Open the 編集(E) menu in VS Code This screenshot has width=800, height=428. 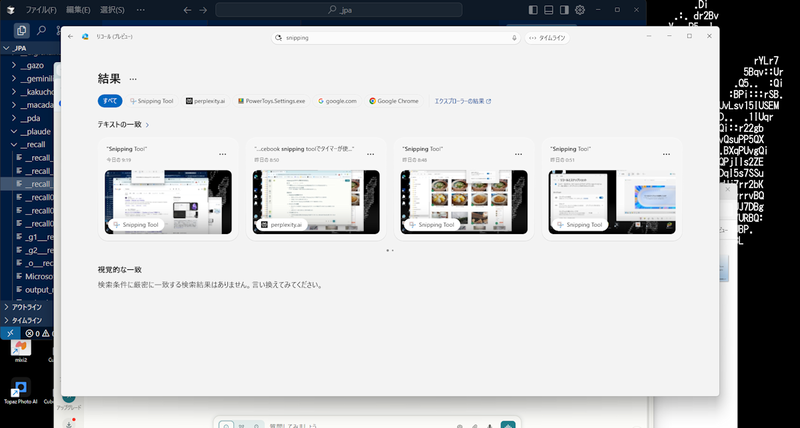(78, 10)
